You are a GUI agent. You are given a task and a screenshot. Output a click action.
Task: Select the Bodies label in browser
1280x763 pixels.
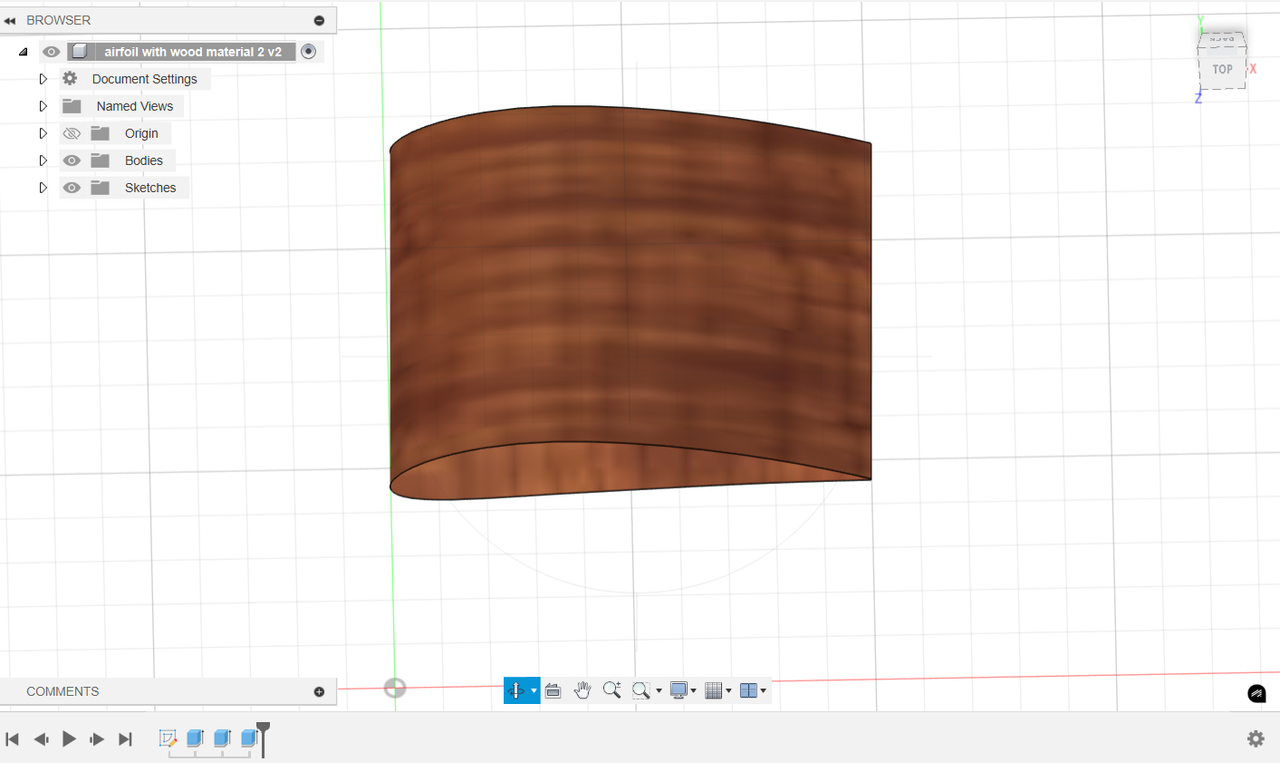[x=143, y=160]
